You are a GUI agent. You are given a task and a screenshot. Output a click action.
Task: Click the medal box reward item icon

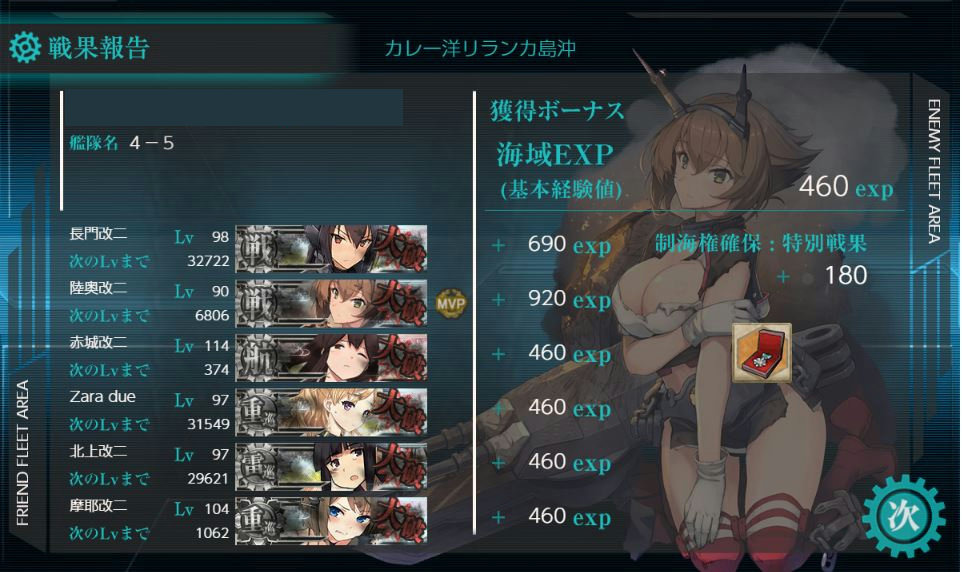[762, 353]
